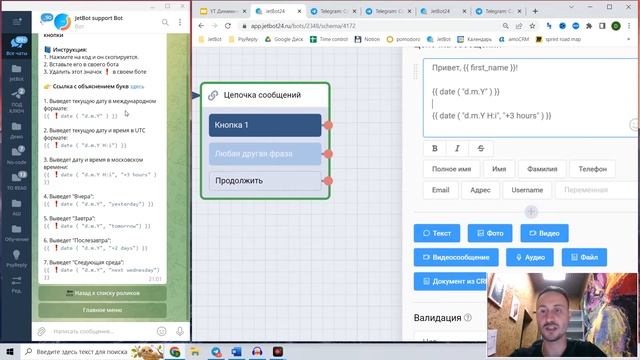The width and height of the screenshot is (640, 360).
Task: Click the red connector dot of Продолжить
Action: pos(328,181)
